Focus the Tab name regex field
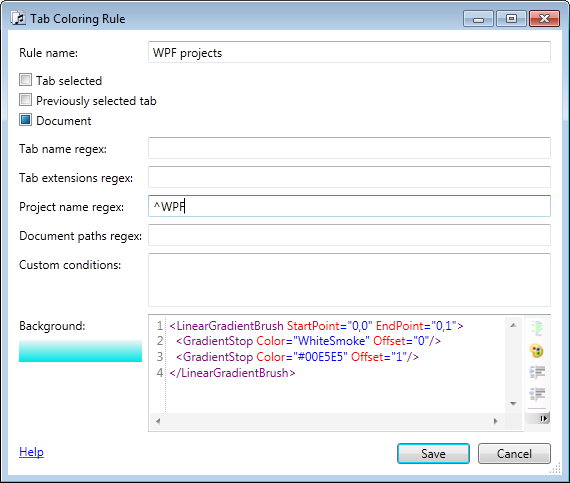The height and width of the screenshot is (483, 570). [x=349, y=148]
